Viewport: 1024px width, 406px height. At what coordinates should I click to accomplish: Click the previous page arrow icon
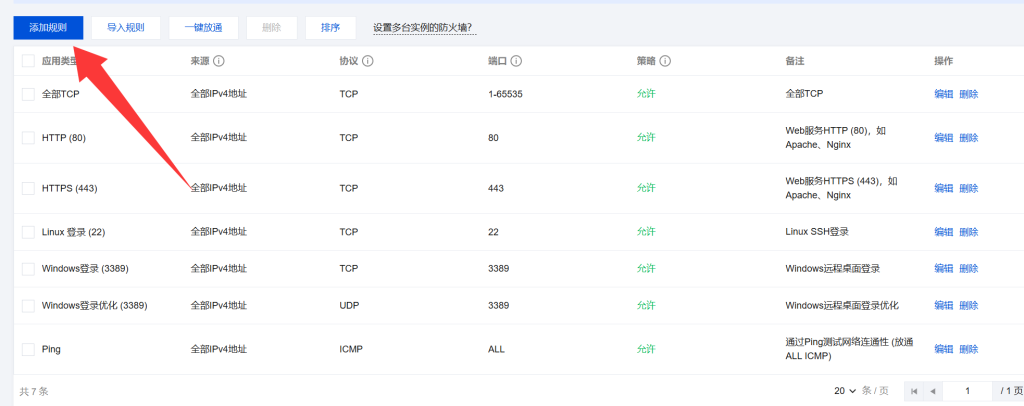tap(933, 391)
